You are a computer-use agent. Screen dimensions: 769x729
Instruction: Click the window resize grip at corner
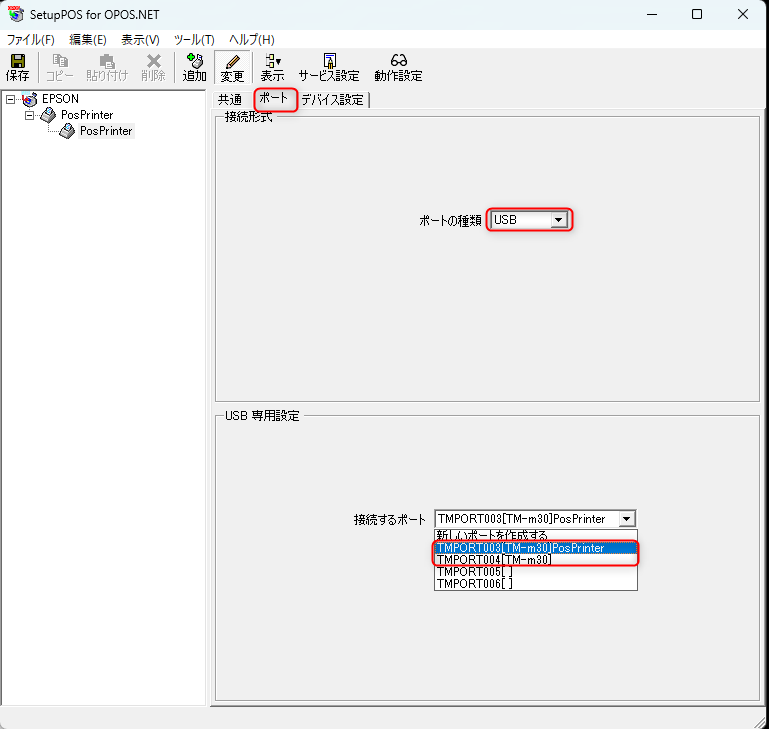(x=762, y=722)
